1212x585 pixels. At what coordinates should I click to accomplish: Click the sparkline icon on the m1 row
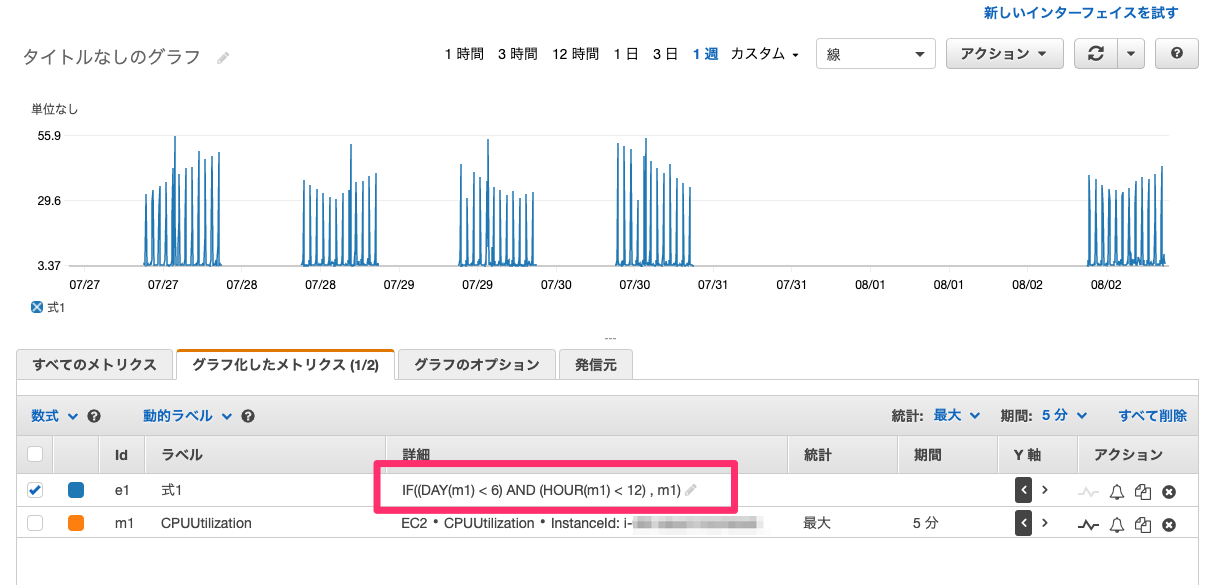1088,523
